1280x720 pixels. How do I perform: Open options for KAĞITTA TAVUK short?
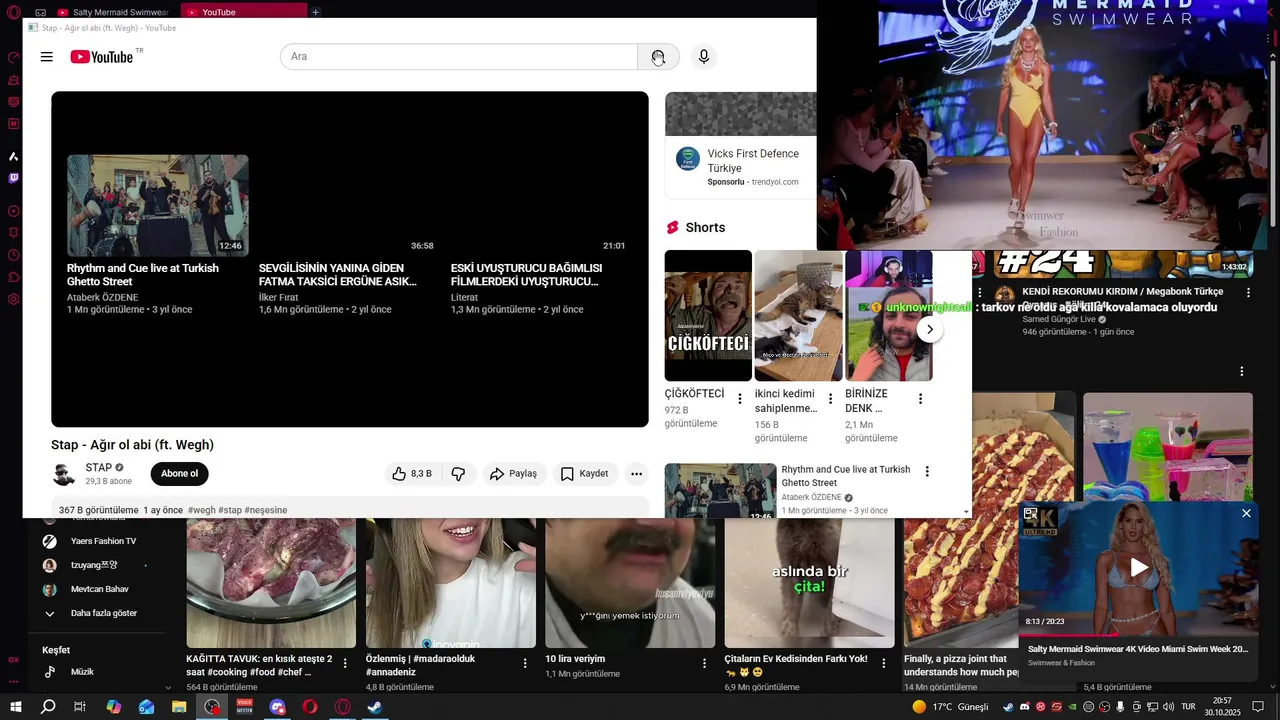pos(345,663)
